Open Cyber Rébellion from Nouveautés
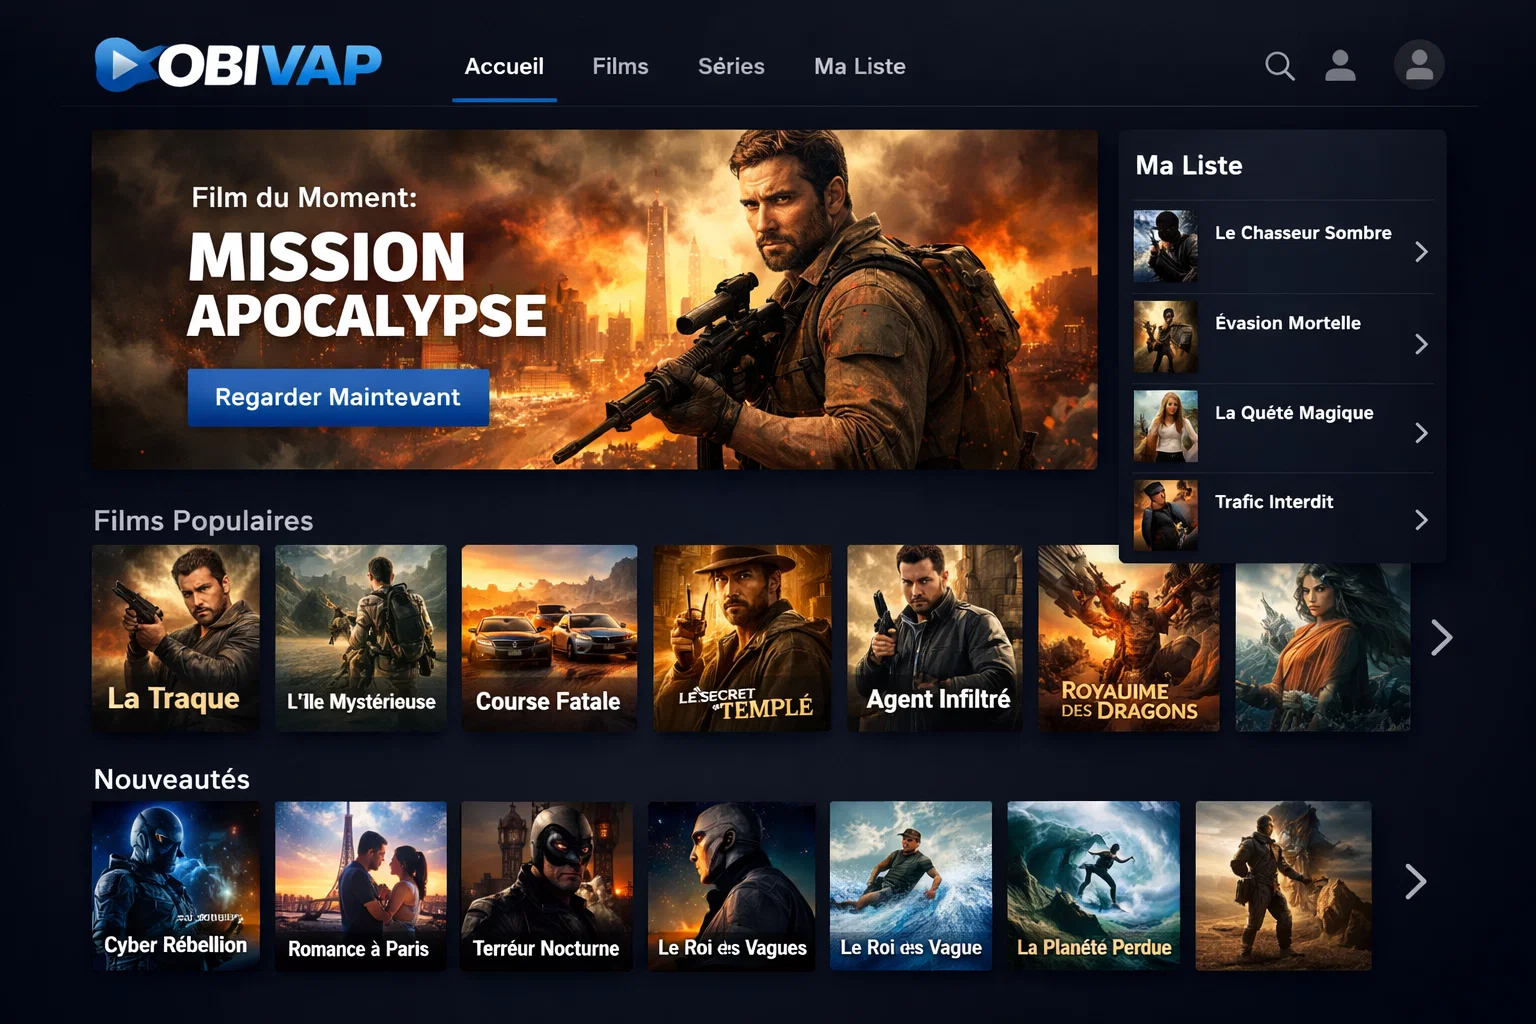Screen dimensions: 1536x1024 176,885
